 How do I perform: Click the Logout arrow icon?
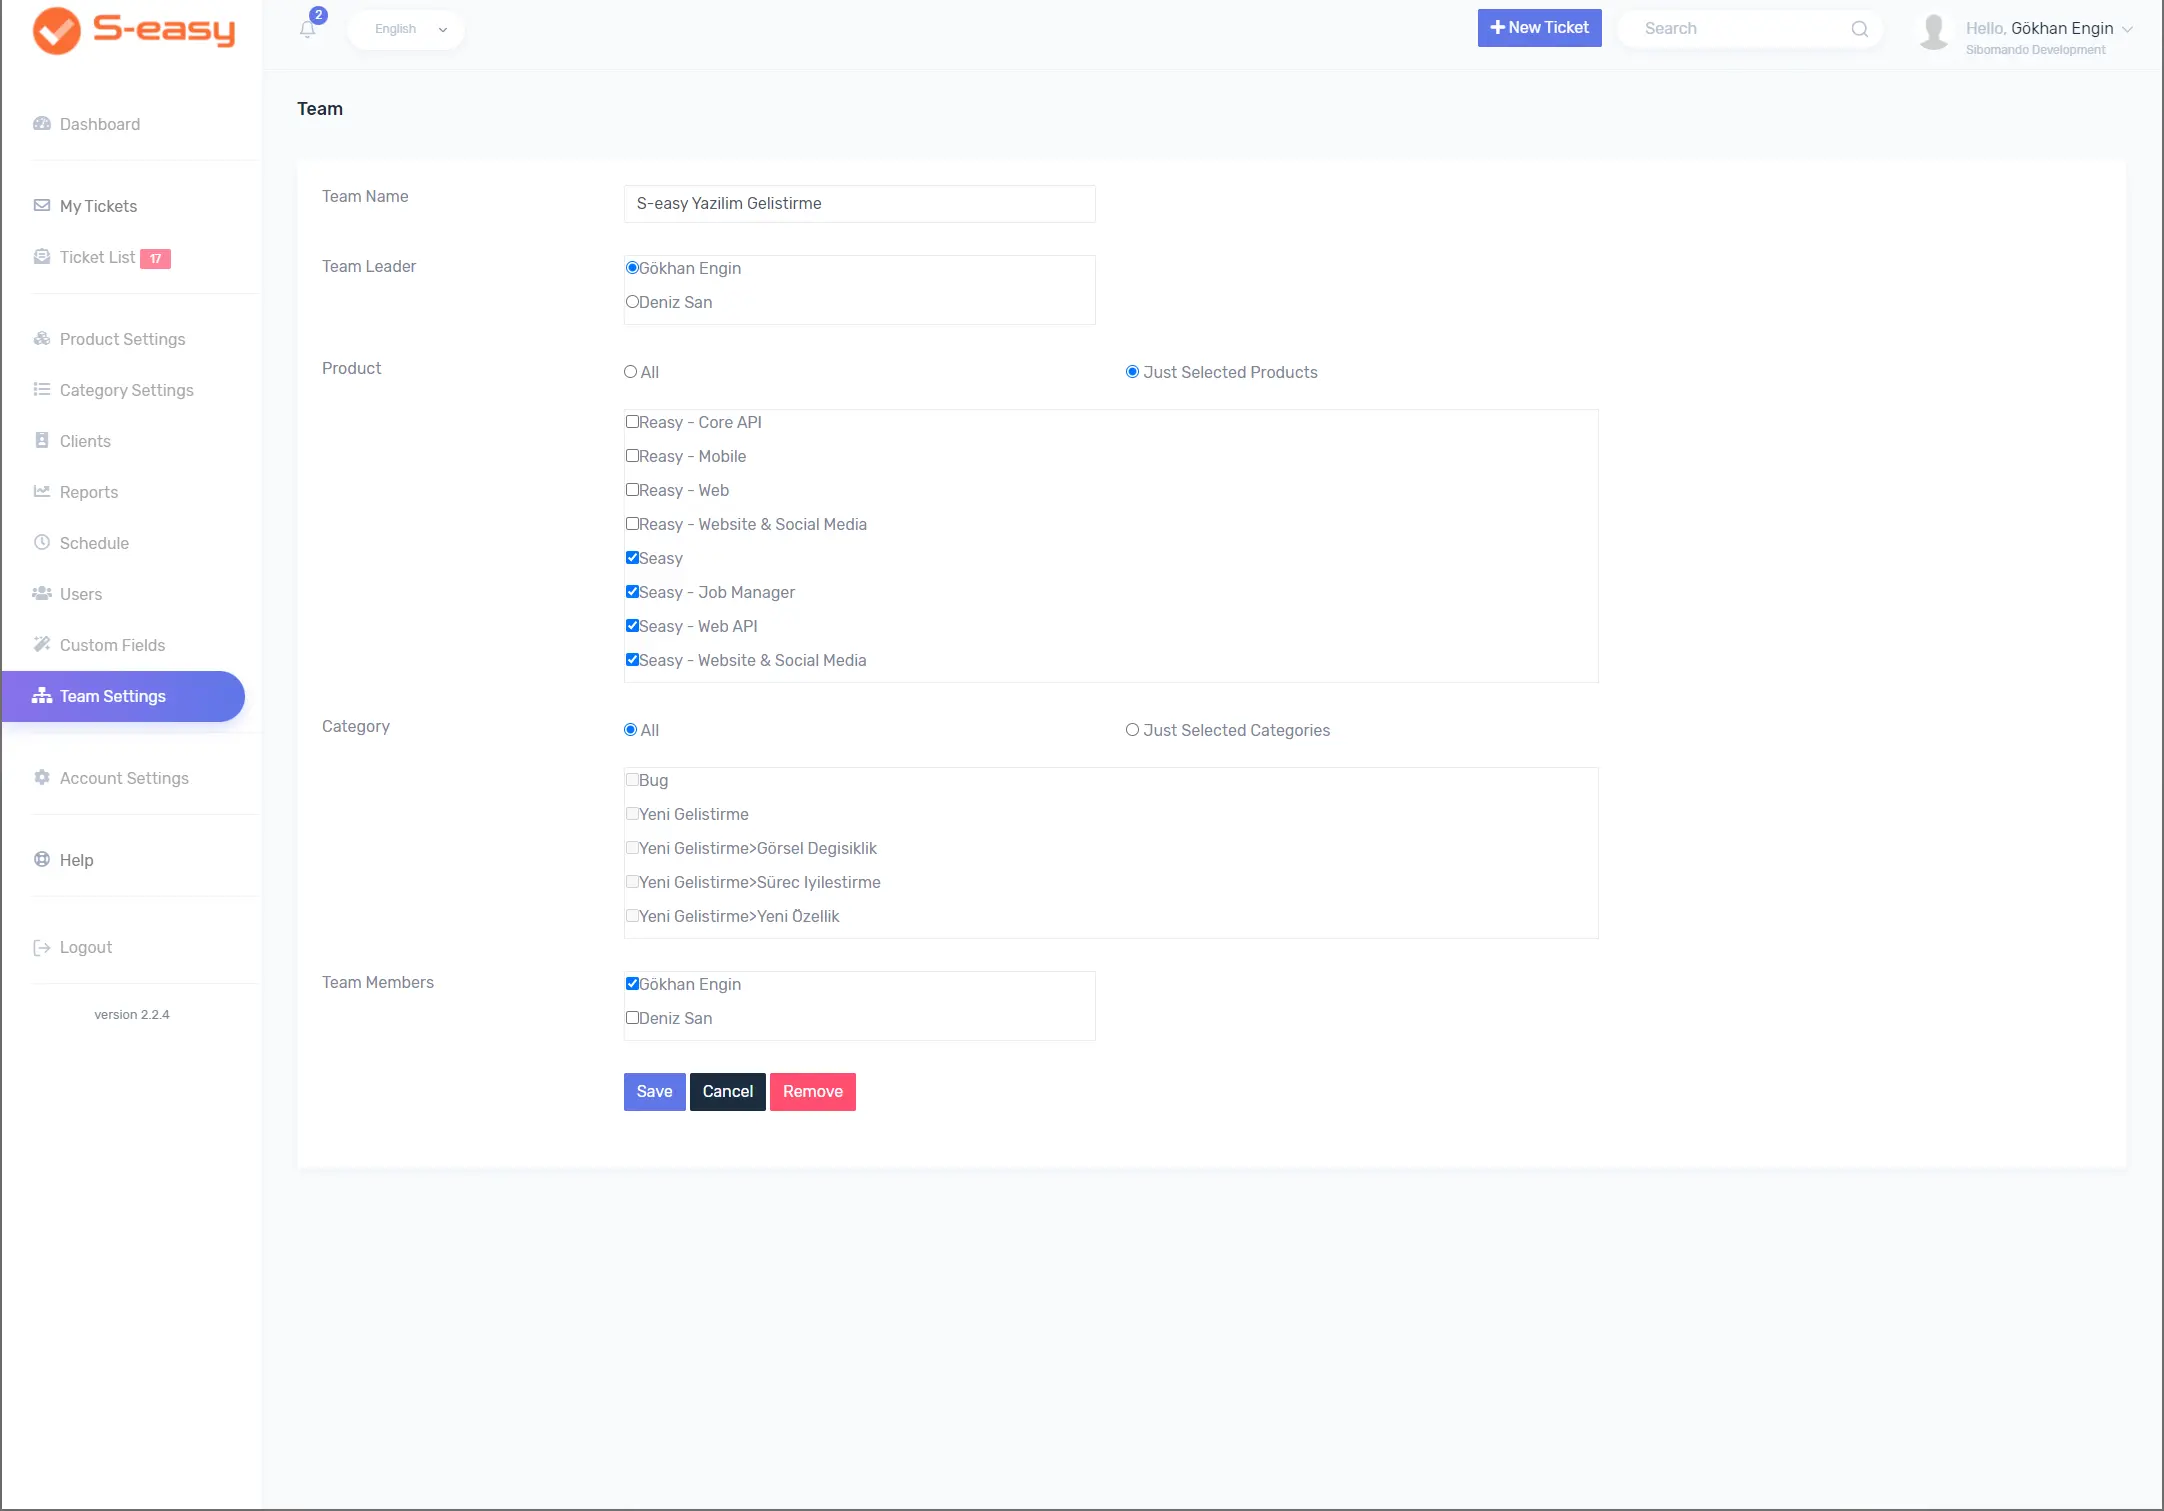(42, 948)
